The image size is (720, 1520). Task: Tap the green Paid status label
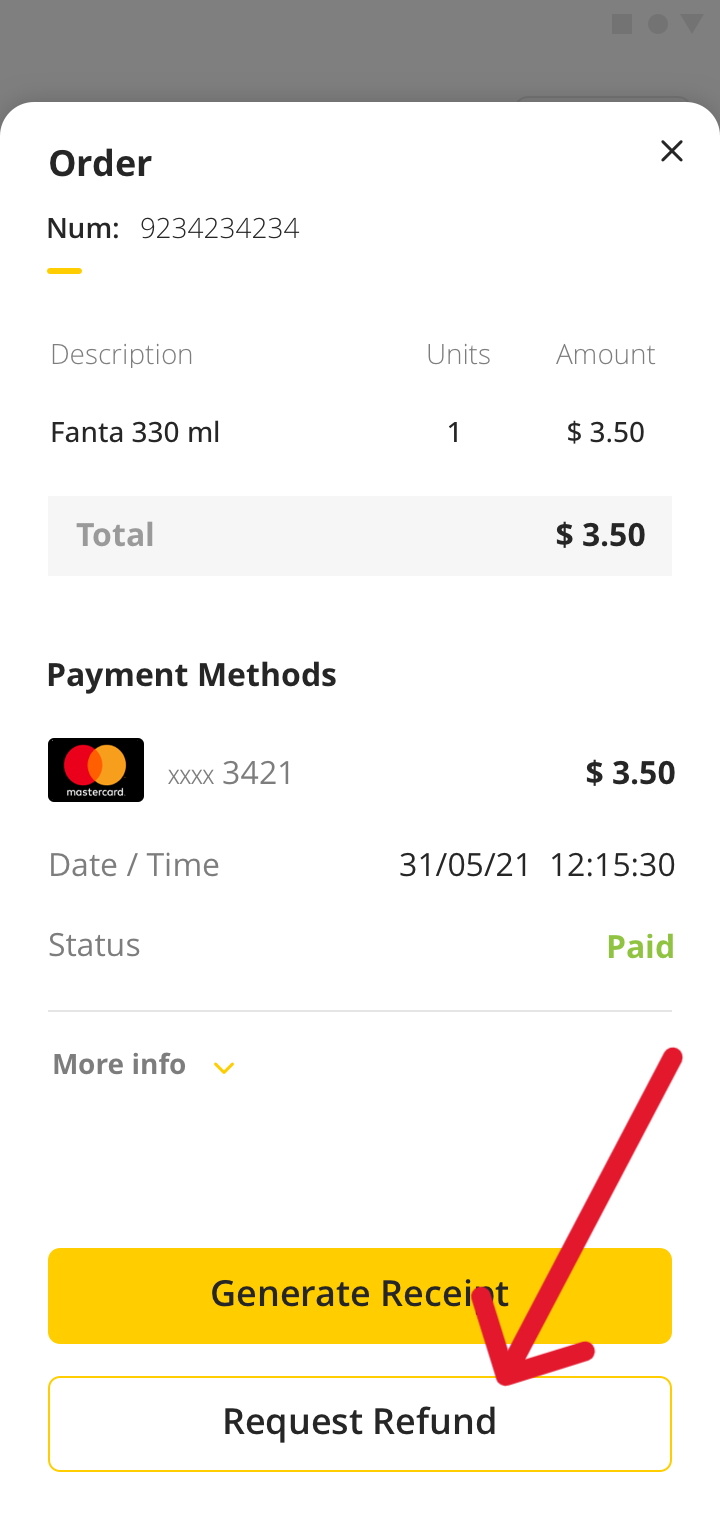click(641, 946)
